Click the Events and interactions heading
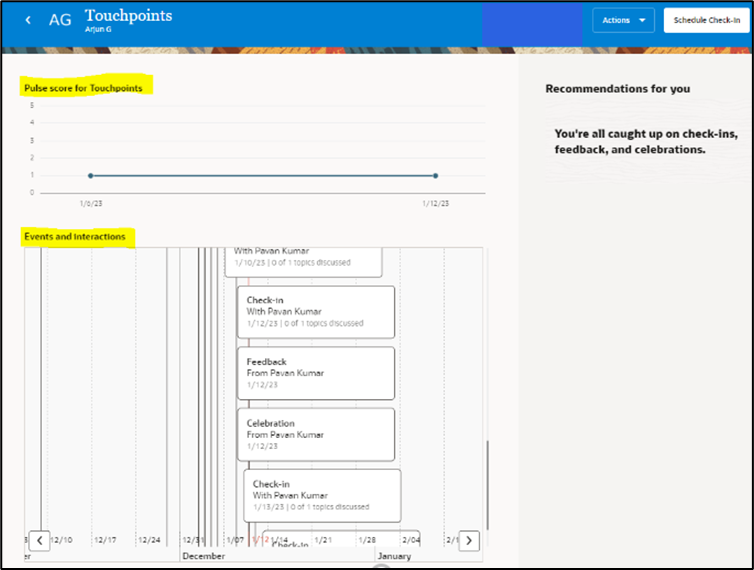This screenshot has height=570, width=754. coord(75,237)
